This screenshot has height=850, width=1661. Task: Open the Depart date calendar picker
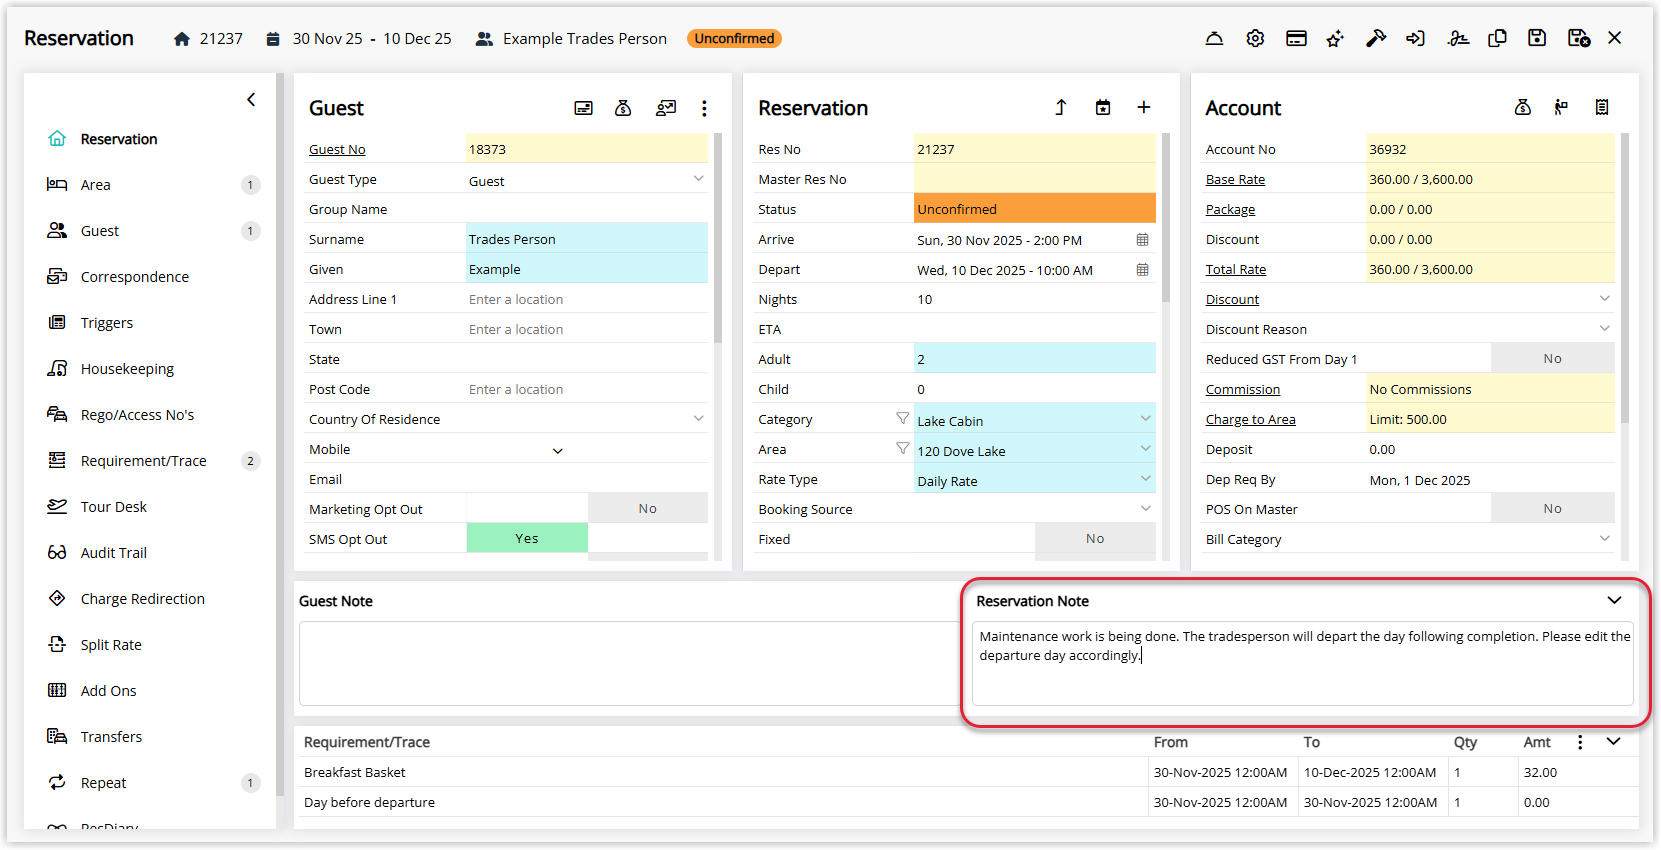click(1142, 270)
